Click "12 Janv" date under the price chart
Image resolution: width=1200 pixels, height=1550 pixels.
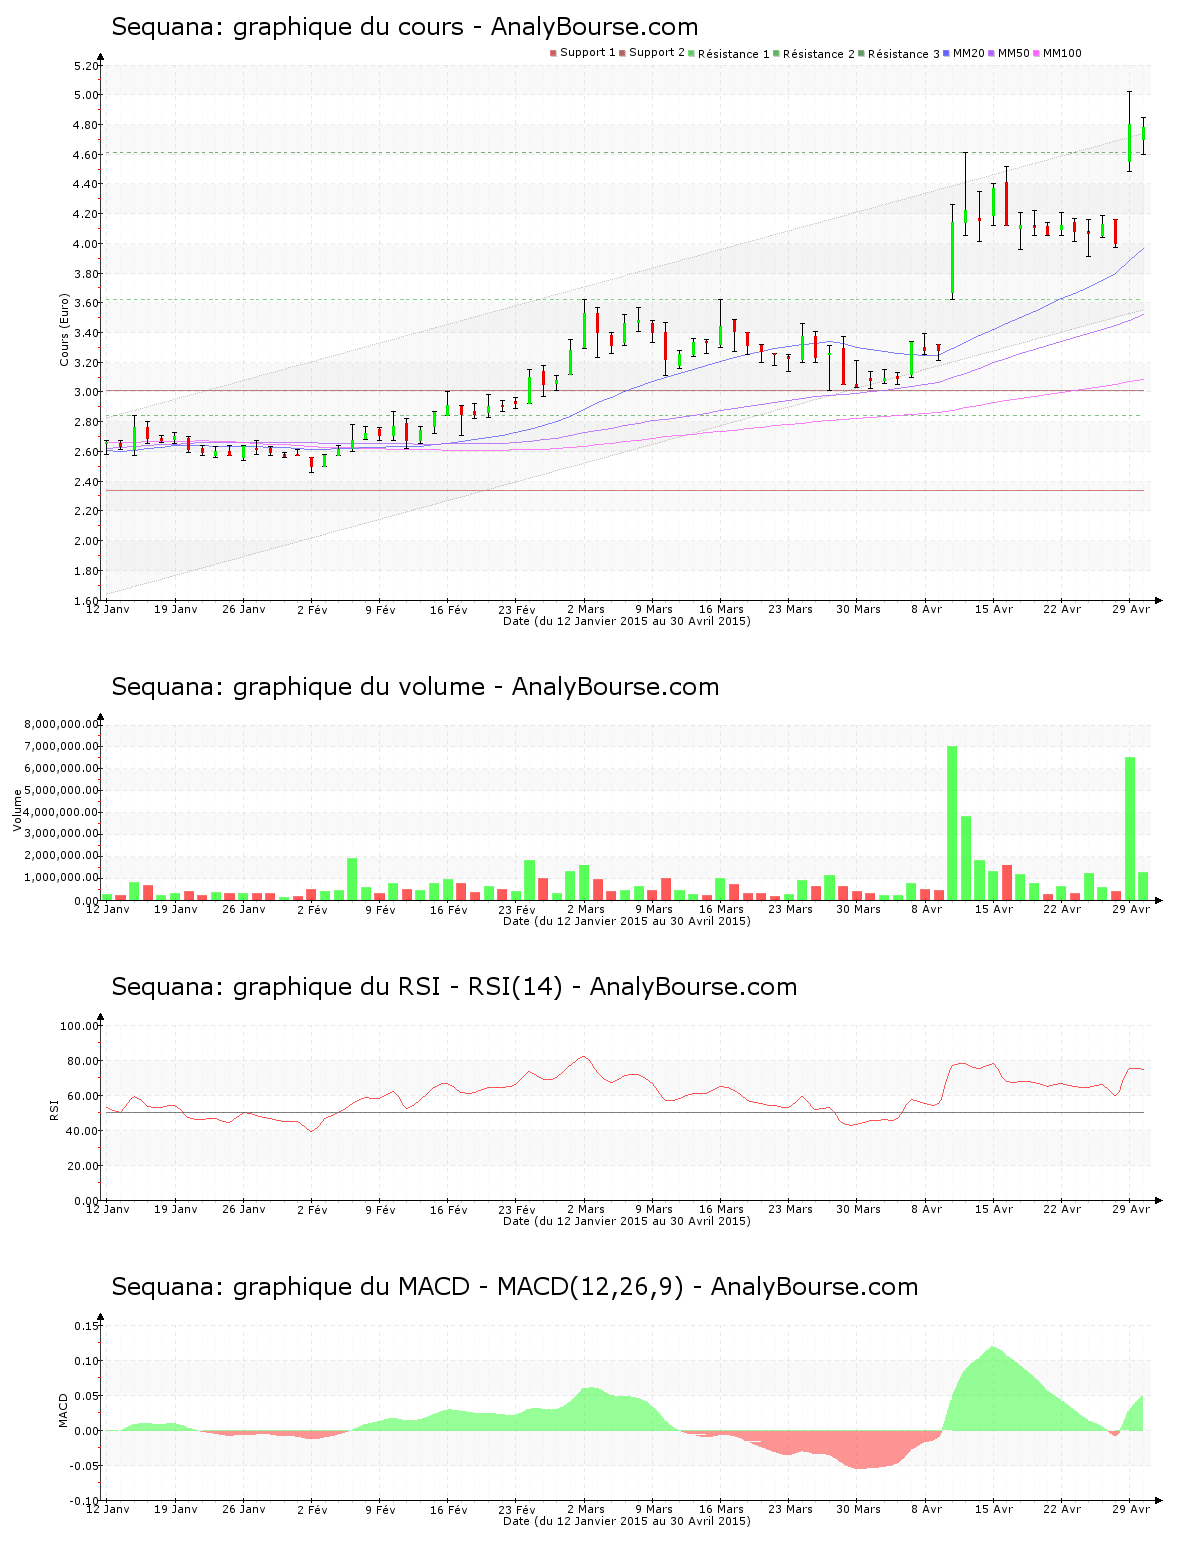click(x=108, y=609)
